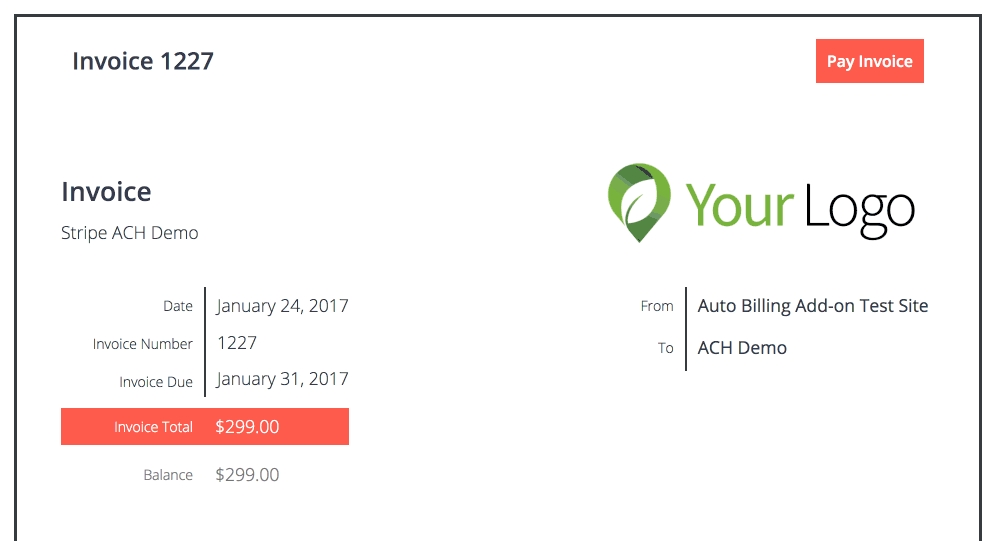Select the invoice number value 1227
990x541 pixels.
(237, 343)
